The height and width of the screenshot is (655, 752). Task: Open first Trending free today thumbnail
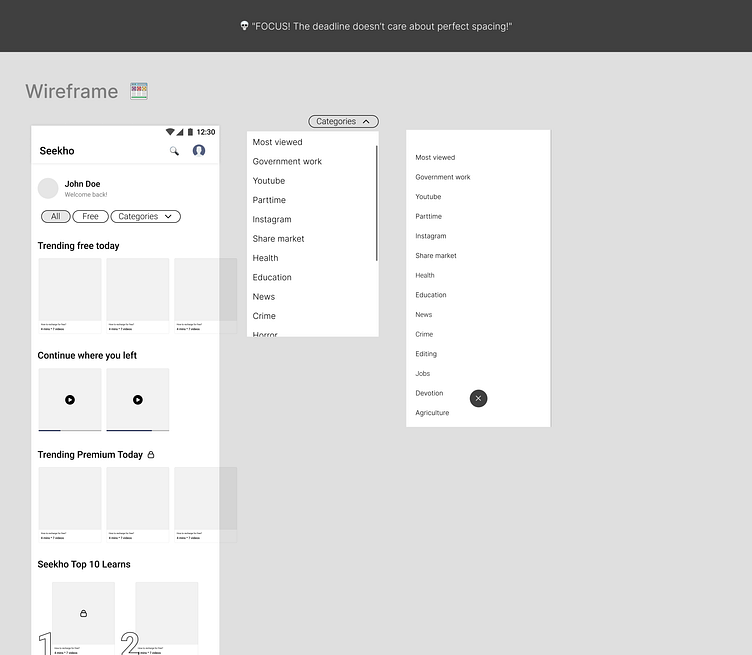pyautogui.click(x=70, y=290)
